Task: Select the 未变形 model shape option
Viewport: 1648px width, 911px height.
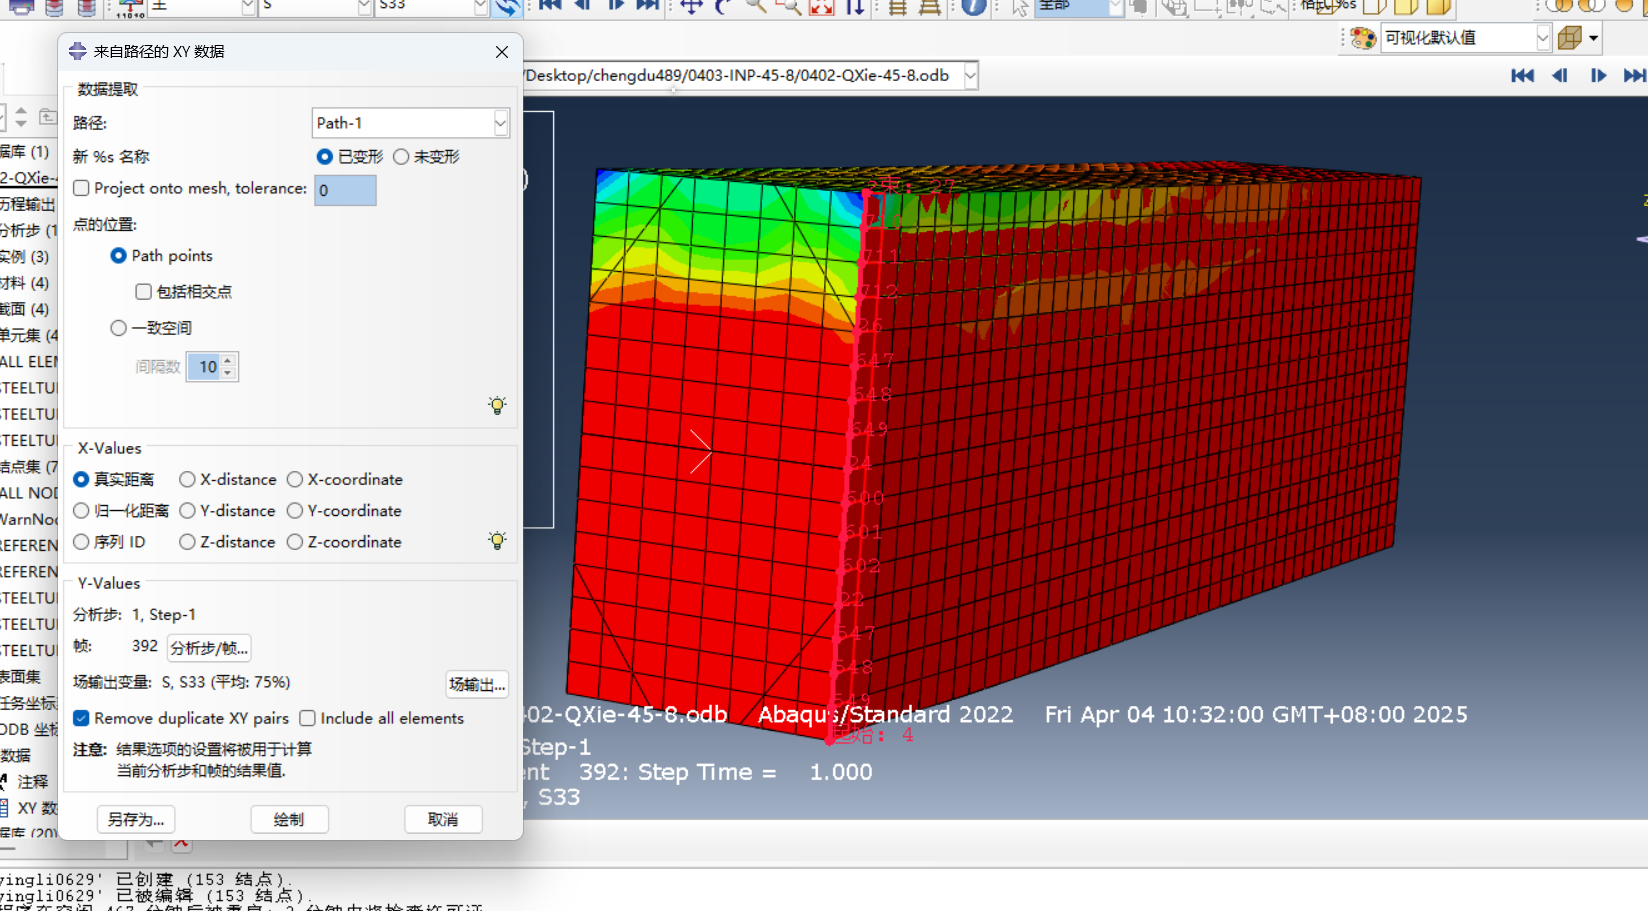Action: (x=401, y=157)
